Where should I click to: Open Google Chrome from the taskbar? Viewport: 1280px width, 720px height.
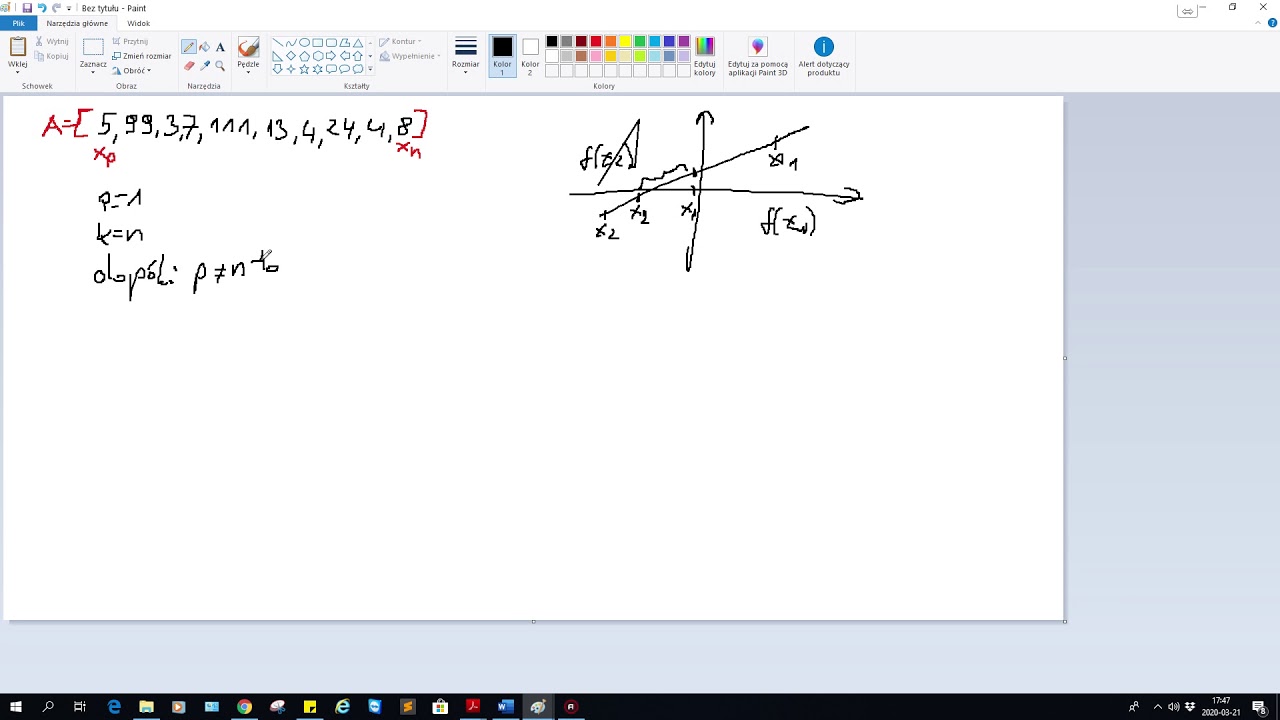[244, 707]
